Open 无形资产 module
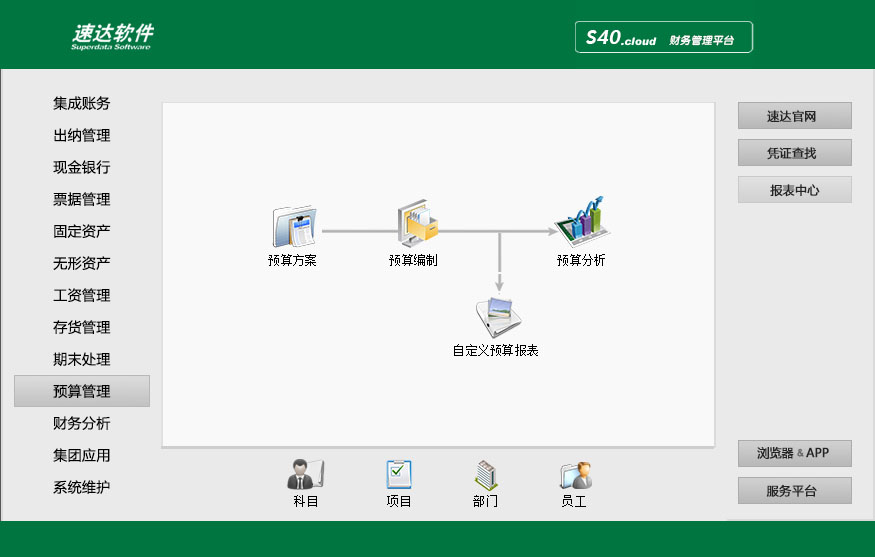 tap(81, 263)
